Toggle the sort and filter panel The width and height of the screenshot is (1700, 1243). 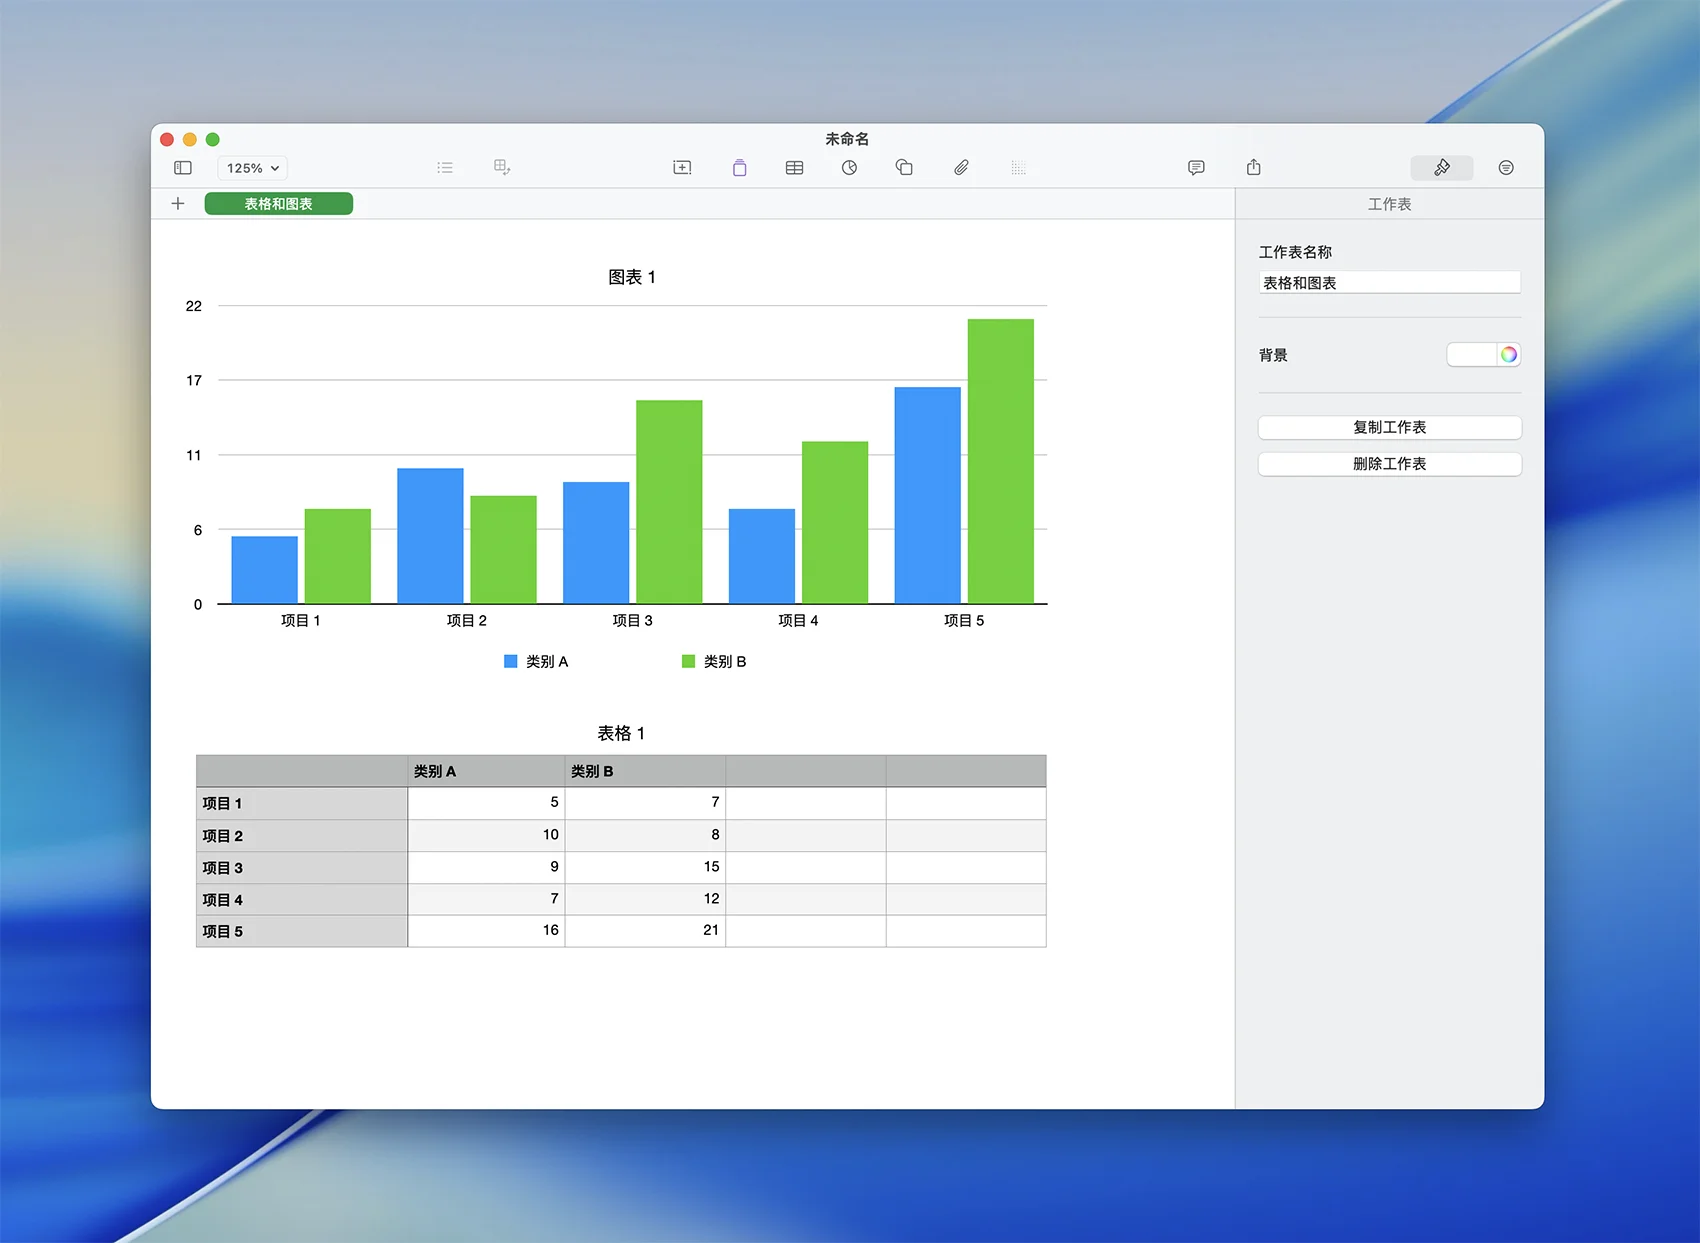click(x=1506, y=168)
